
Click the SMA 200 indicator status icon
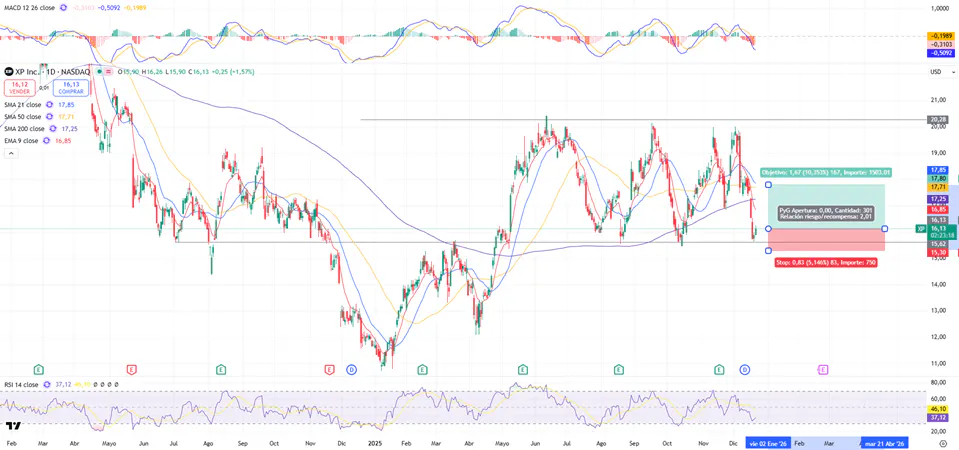(53, 129)
